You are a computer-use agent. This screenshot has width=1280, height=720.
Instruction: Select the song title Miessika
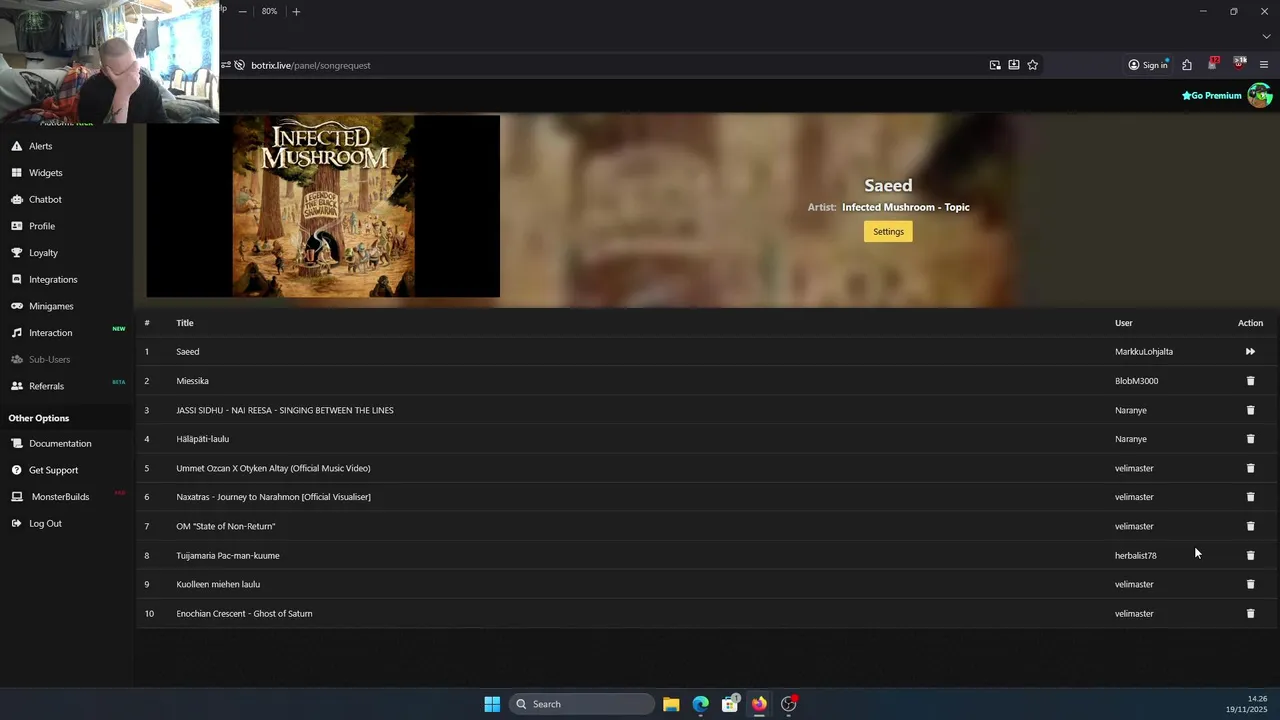tap(192, 381)
